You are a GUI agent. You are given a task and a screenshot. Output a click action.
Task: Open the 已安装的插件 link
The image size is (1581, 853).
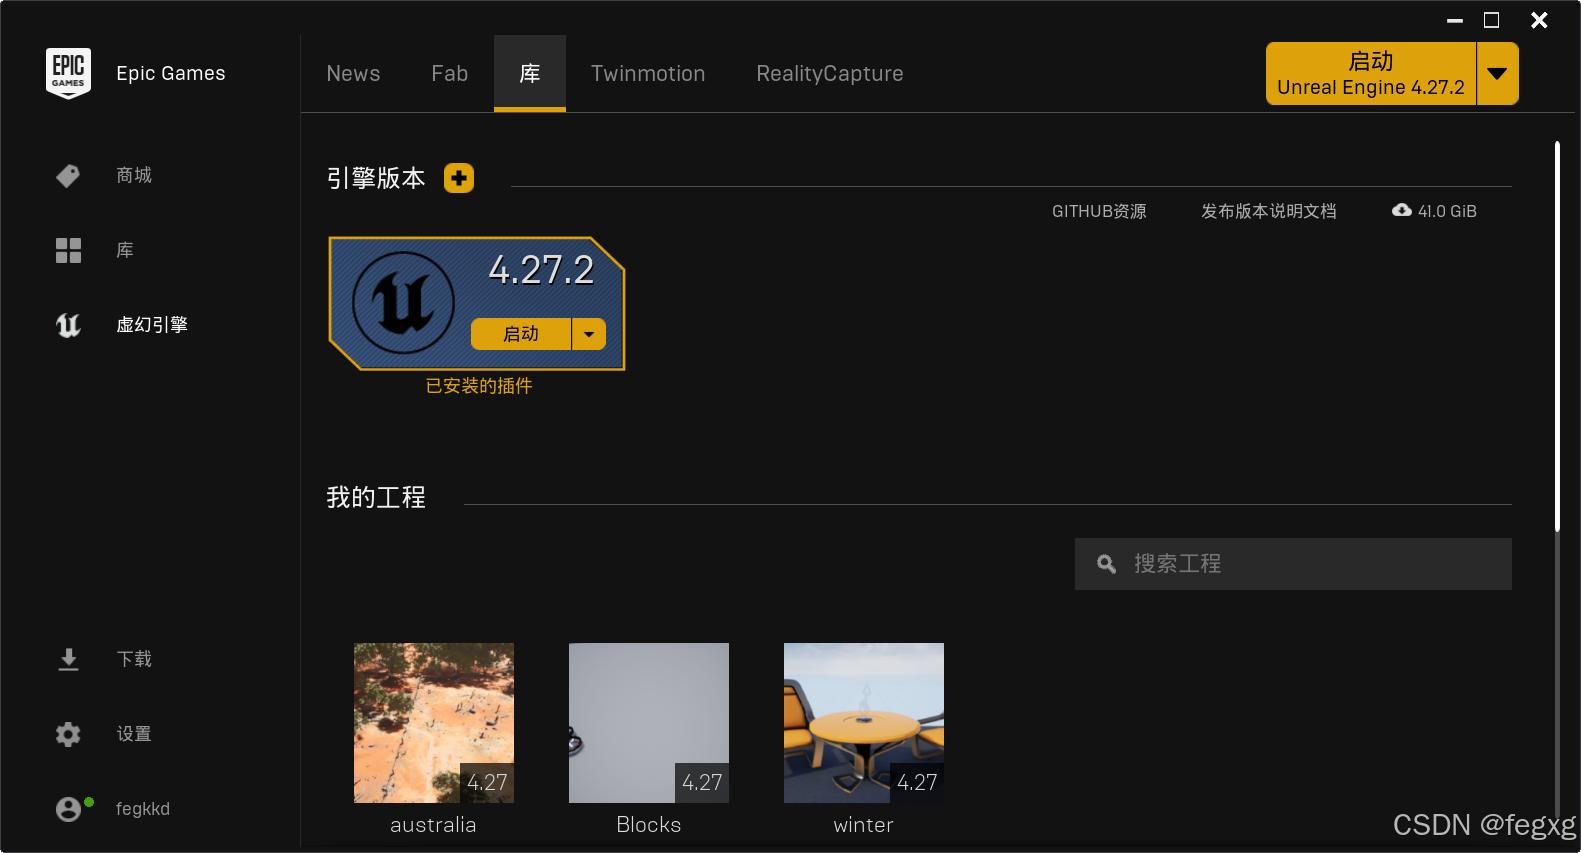479,386
